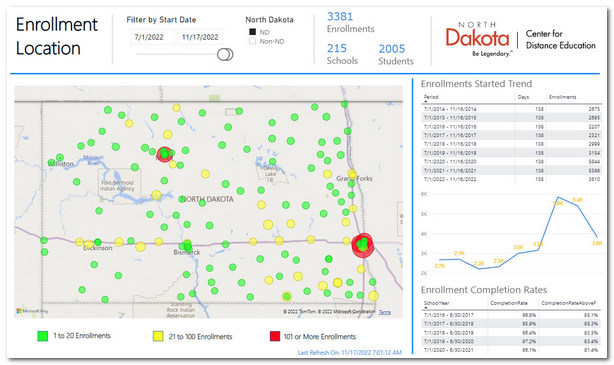Click the end date field 11/17/2022
The width and height of the screenshot is (614, 365).
[x=200, y=37]
